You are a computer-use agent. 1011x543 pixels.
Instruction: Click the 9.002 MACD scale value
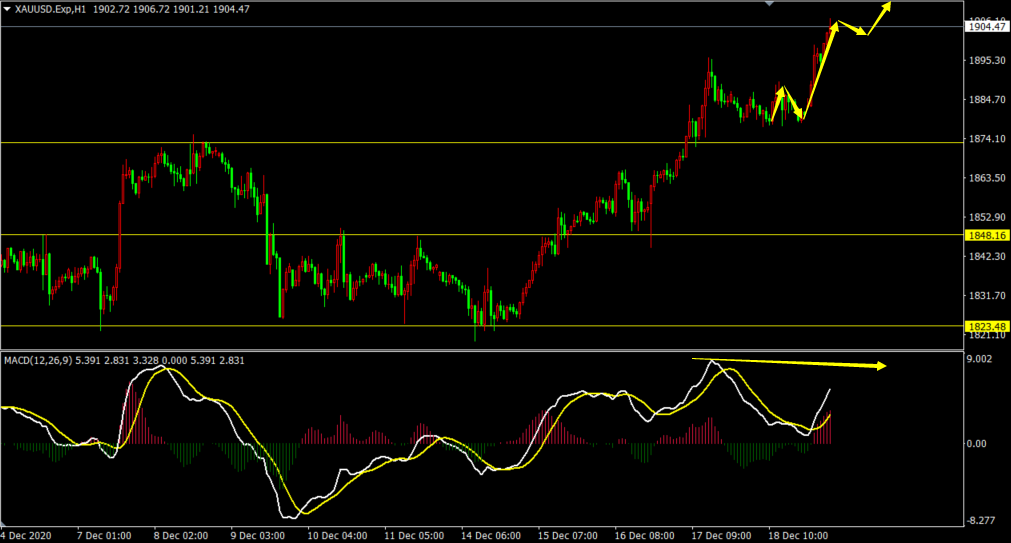(x=980, y=359)
